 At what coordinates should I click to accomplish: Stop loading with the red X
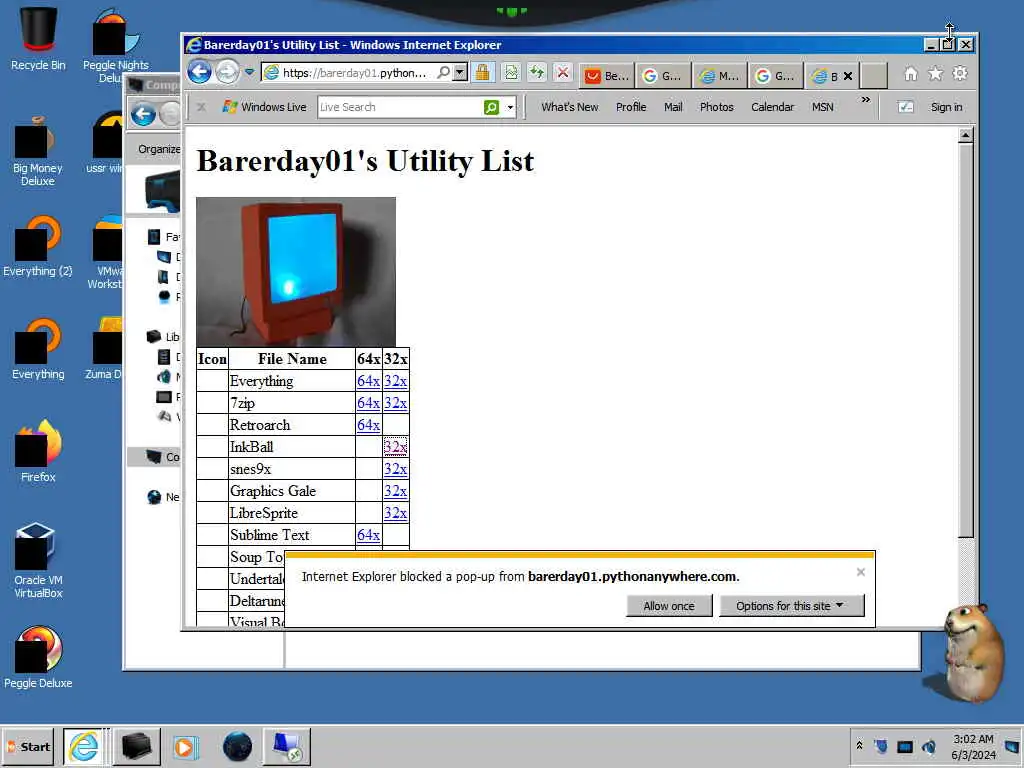click(x=563, y=72)
